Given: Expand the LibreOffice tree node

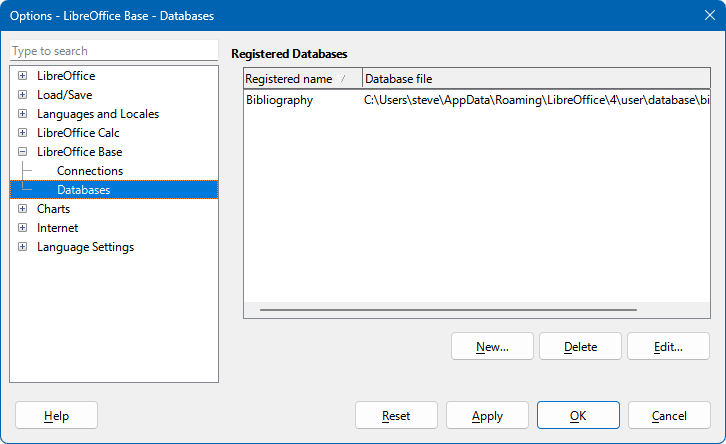Looking at the screenshot, I should click(22, 75).
